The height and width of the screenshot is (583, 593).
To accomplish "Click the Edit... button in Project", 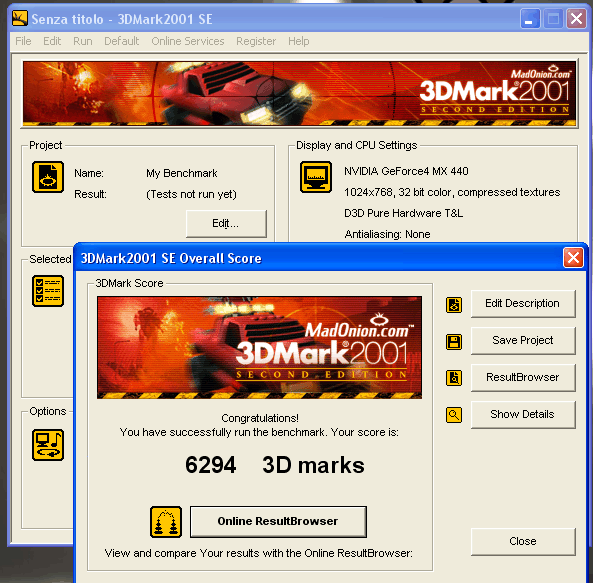I will click(226, 223).
